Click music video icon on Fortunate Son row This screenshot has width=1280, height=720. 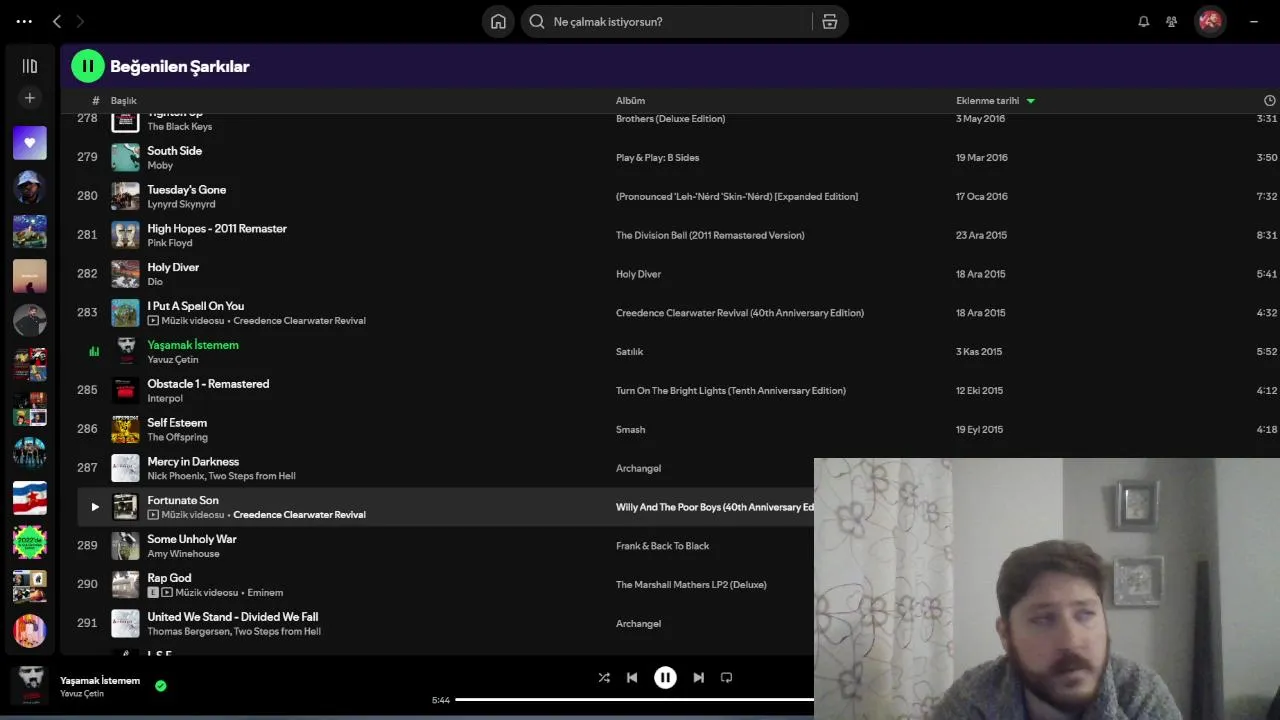point(153,515)
